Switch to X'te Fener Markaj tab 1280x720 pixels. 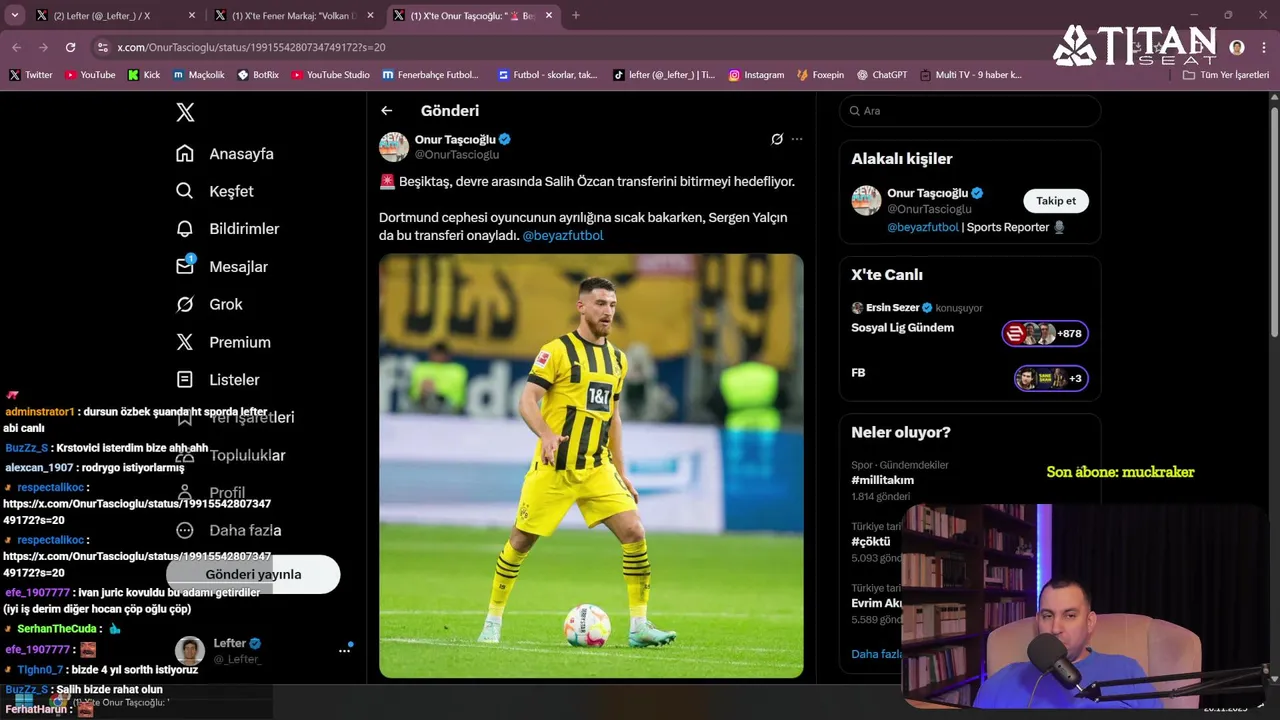coord(292,15)
